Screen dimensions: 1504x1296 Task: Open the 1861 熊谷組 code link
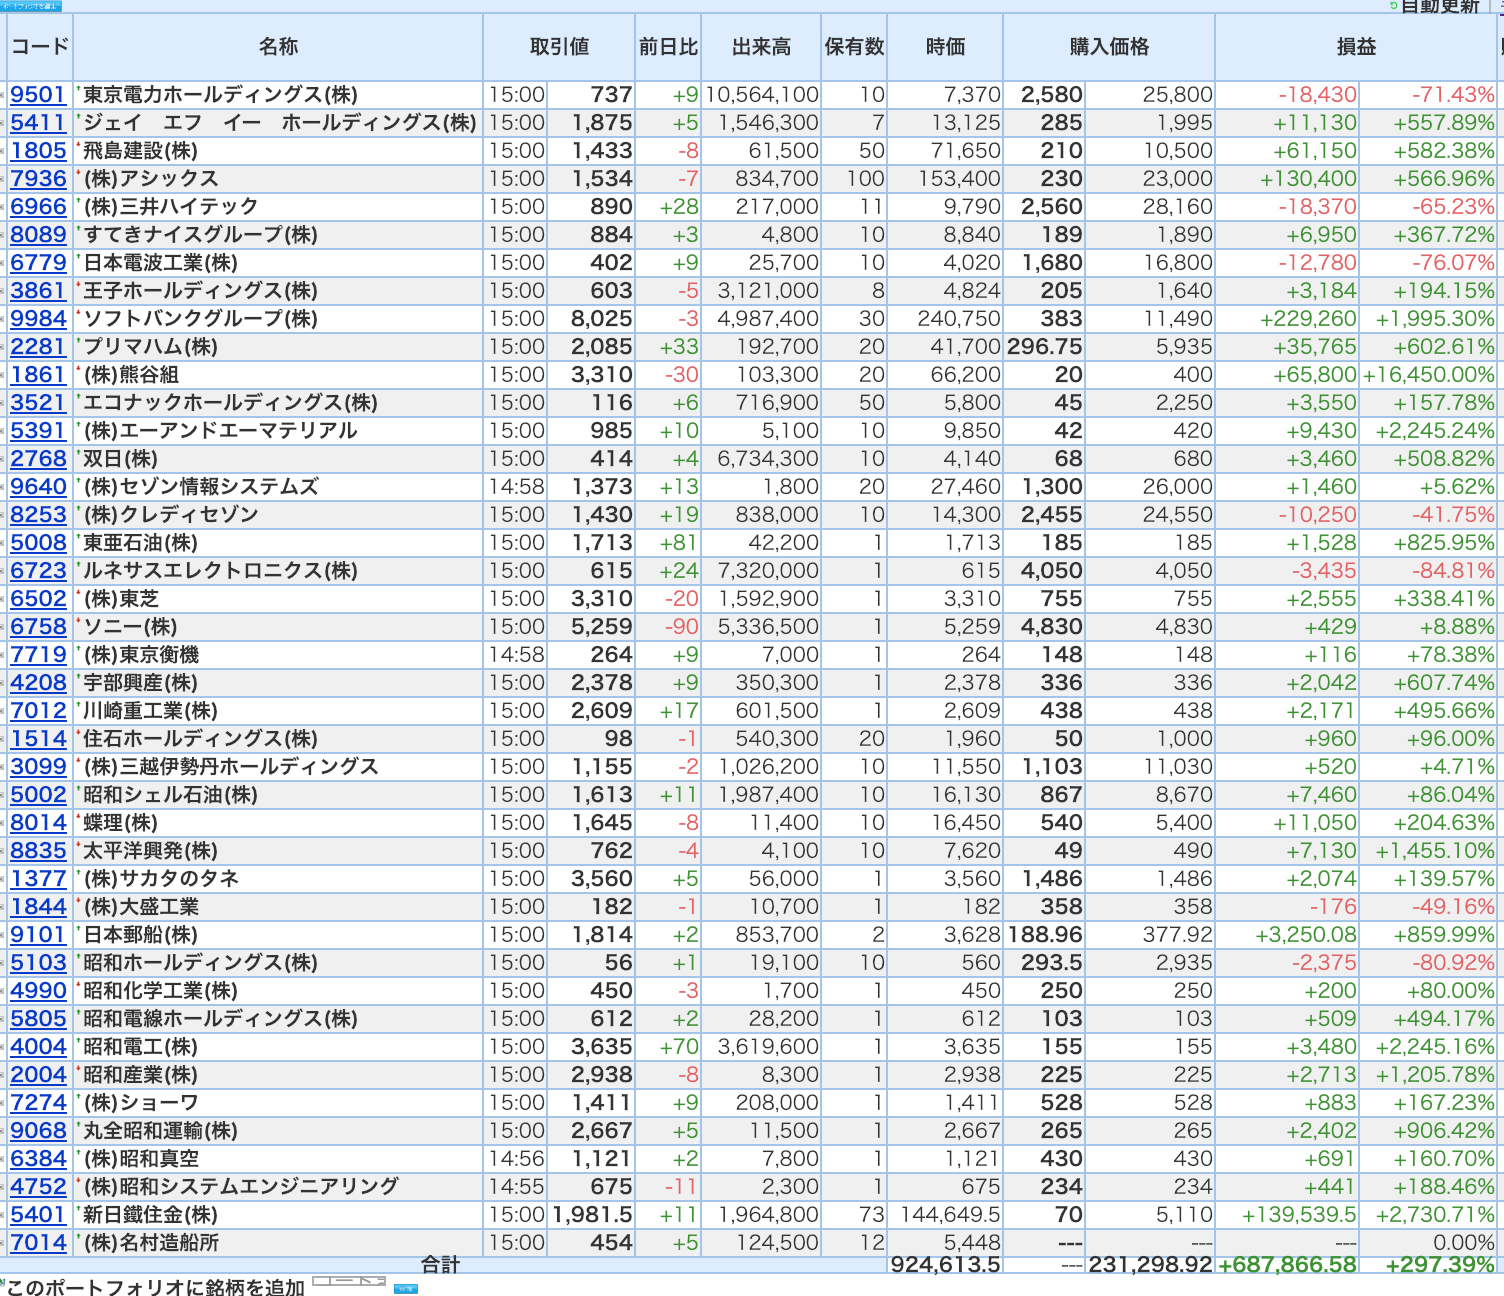pyautogui.click(x=38, y=375)
